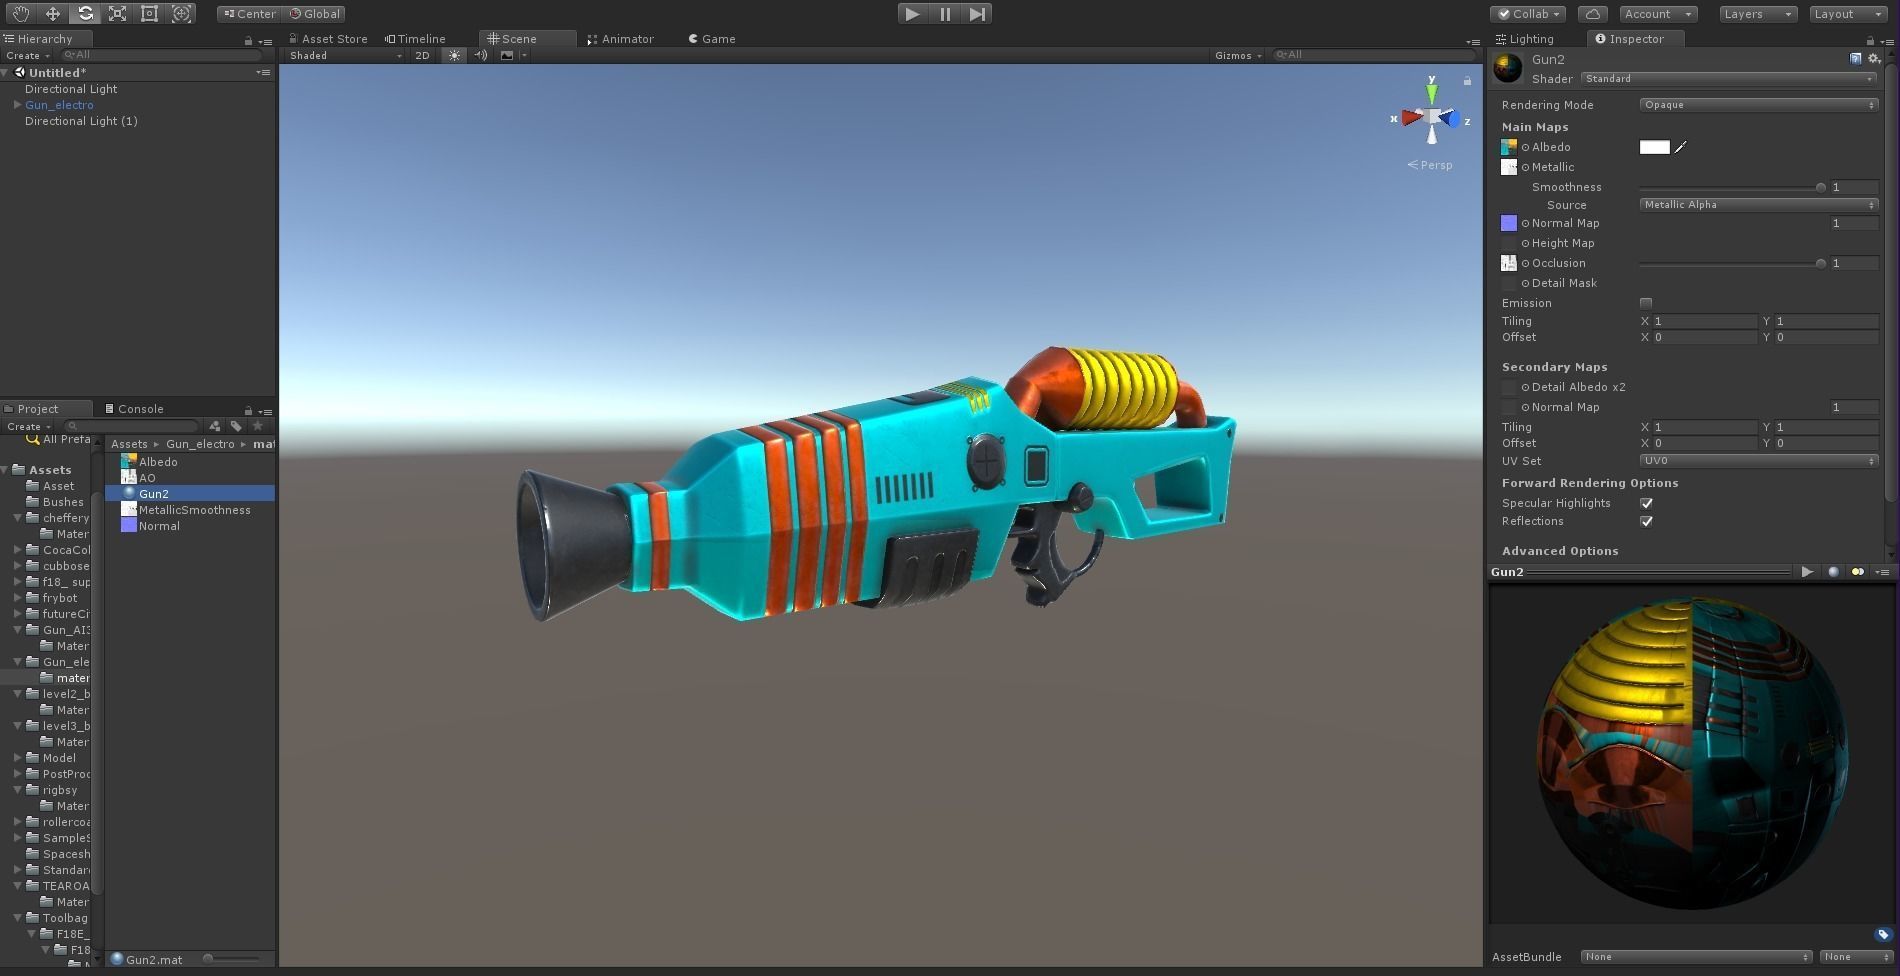The width and height of the screenshot is (1900, 976).
Task: Click the white Albedo color swatch
Action: pos(1655,147)
